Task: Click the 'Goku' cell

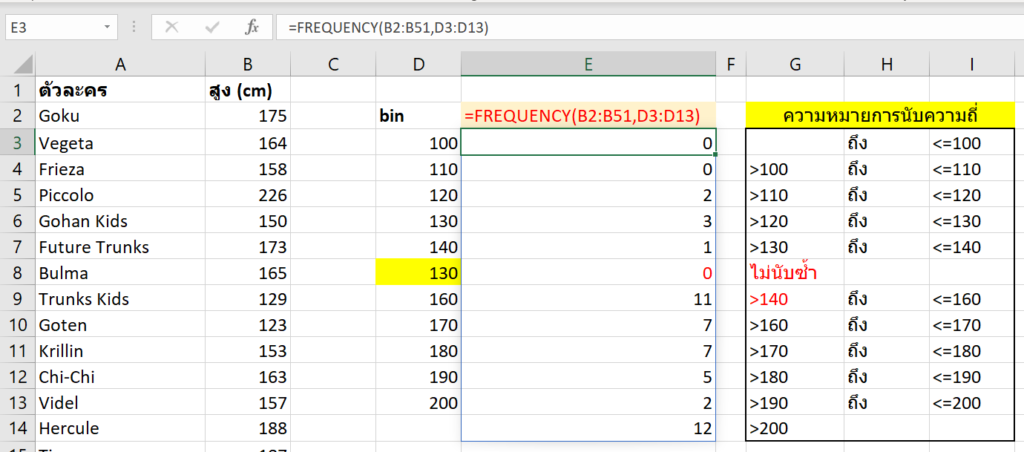Action: pyautogui.click(x=120, y=116)
